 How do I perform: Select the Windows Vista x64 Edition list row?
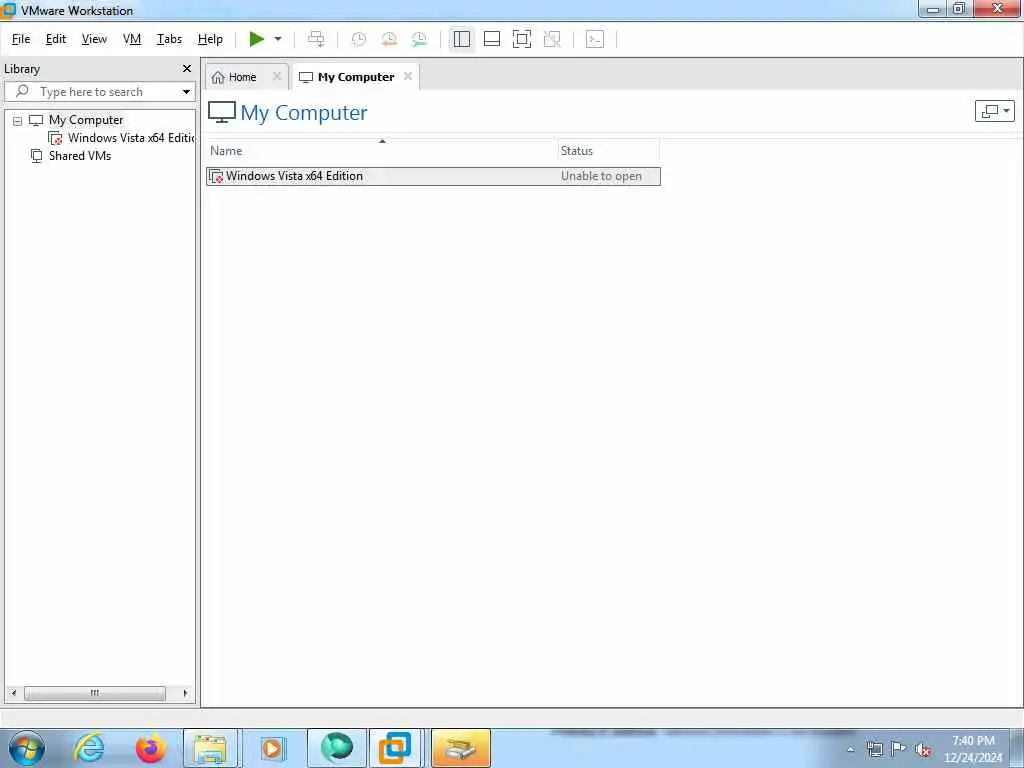[x=433, y=176]
